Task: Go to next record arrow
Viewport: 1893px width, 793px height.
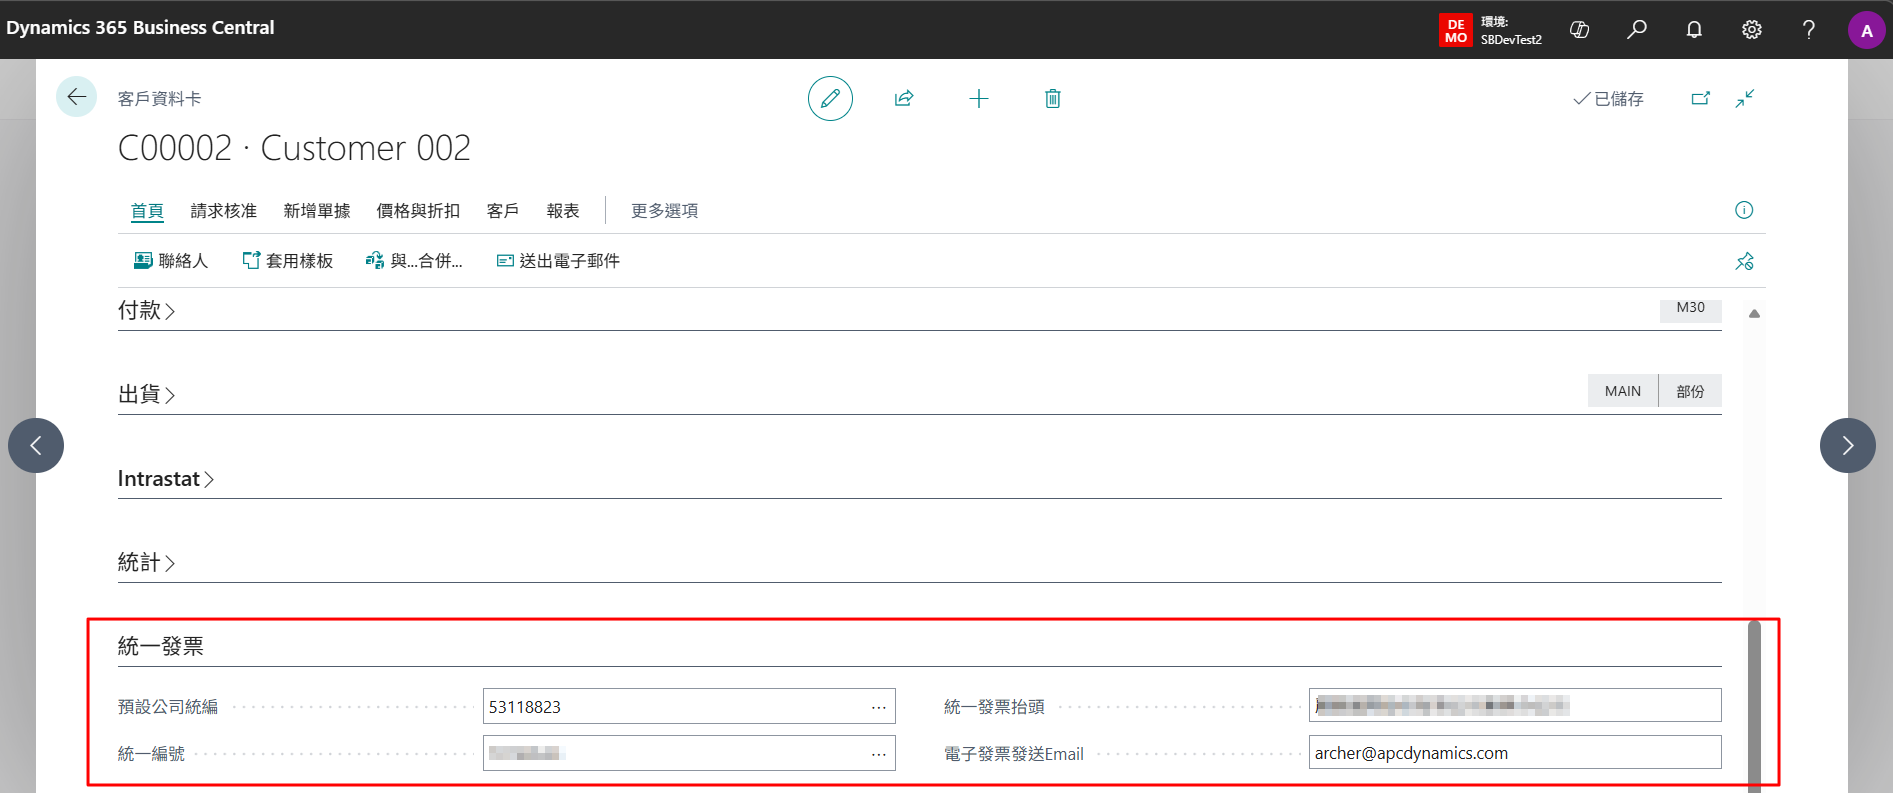Action: point(1848,445)
